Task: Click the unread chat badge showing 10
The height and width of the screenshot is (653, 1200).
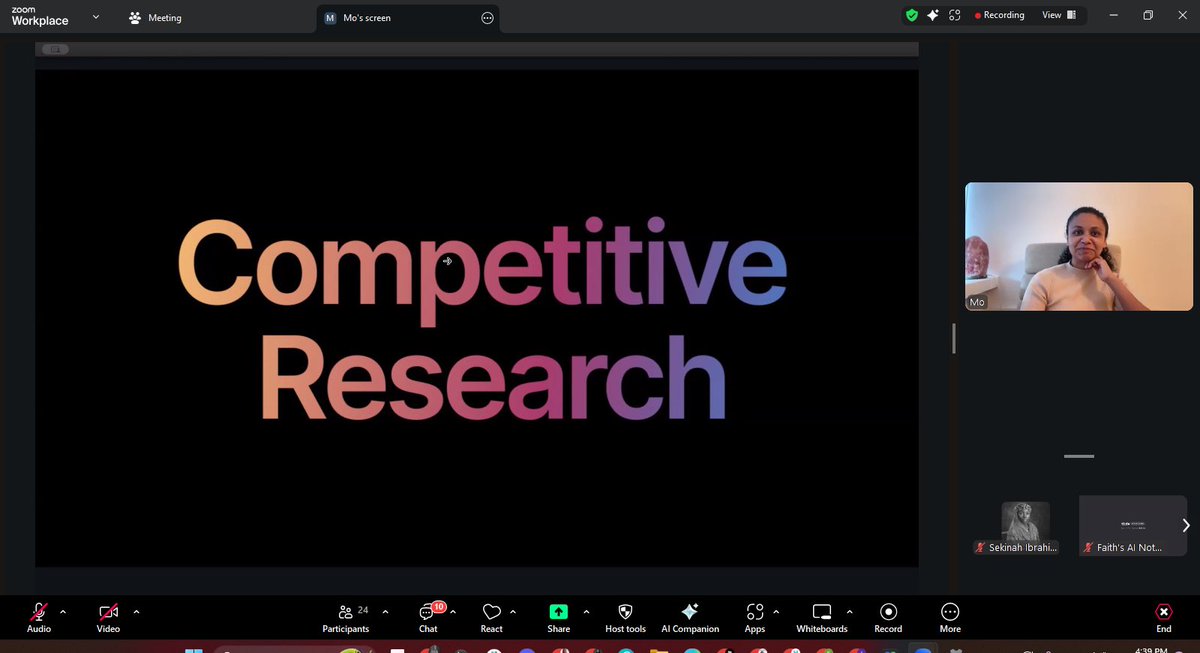Action: pos(438,606)
